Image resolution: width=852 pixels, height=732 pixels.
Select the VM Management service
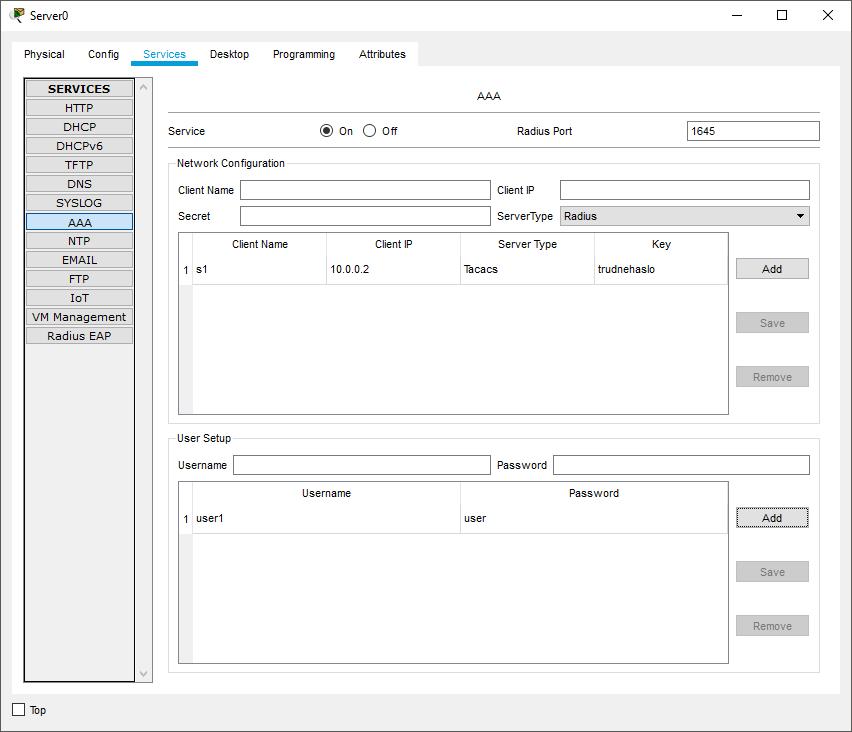coord(79,317)
